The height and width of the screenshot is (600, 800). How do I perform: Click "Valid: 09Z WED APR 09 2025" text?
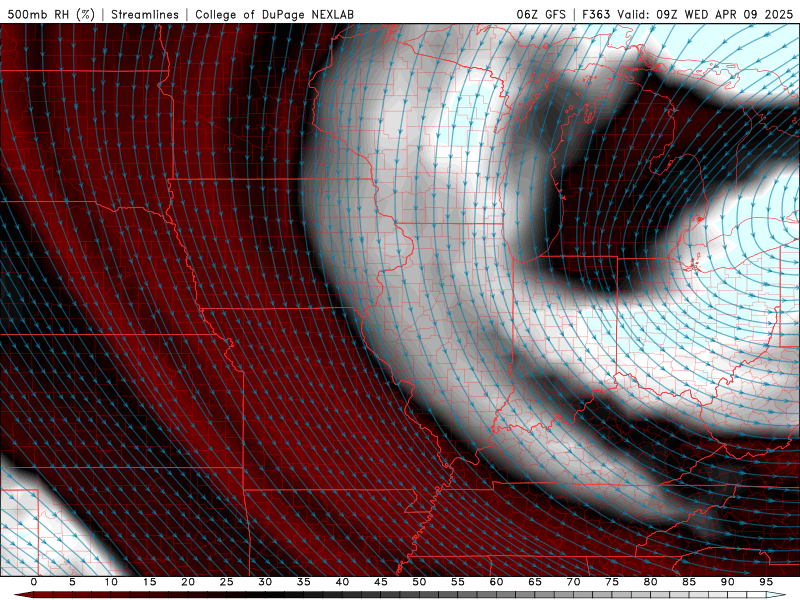point(705,14)
